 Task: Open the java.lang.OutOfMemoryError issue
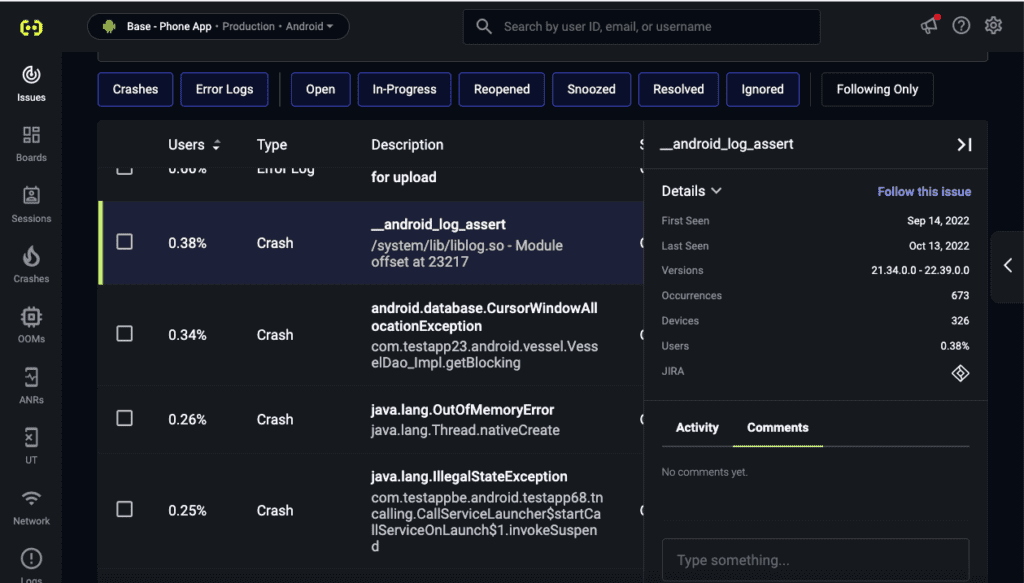pos(462,410)
